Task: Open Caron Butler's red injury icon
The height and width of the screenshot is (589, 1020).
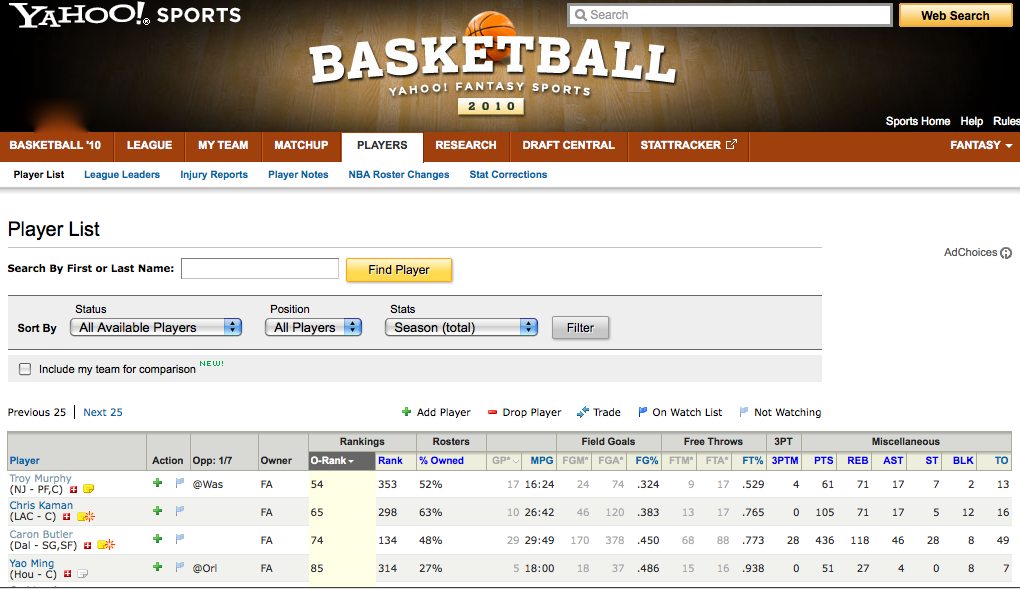Action: click(x=87, y=545)
